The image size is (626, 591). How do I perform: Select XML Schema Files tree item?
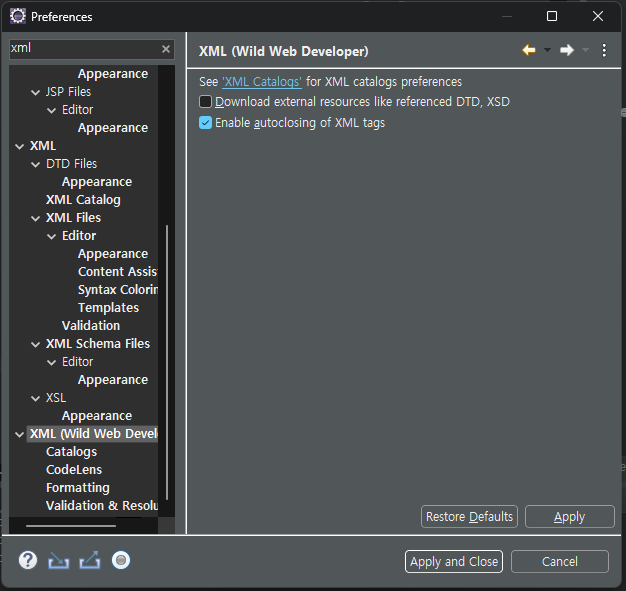98,343
